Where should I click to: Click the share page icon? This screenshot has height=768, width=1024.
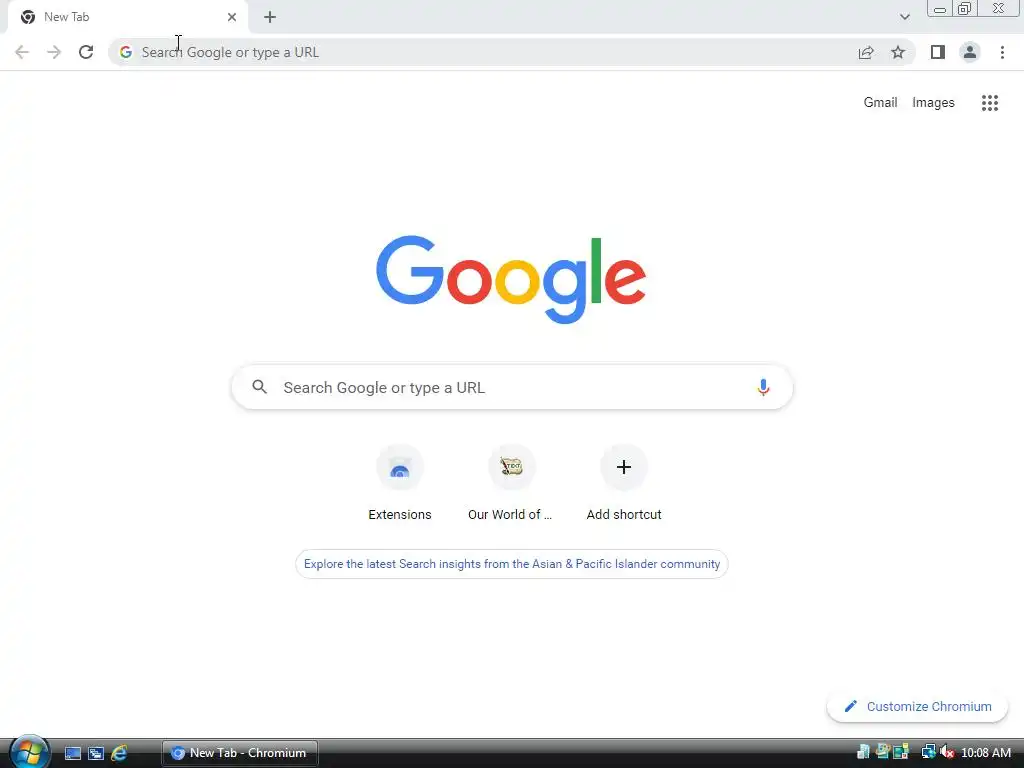point(866,52)
